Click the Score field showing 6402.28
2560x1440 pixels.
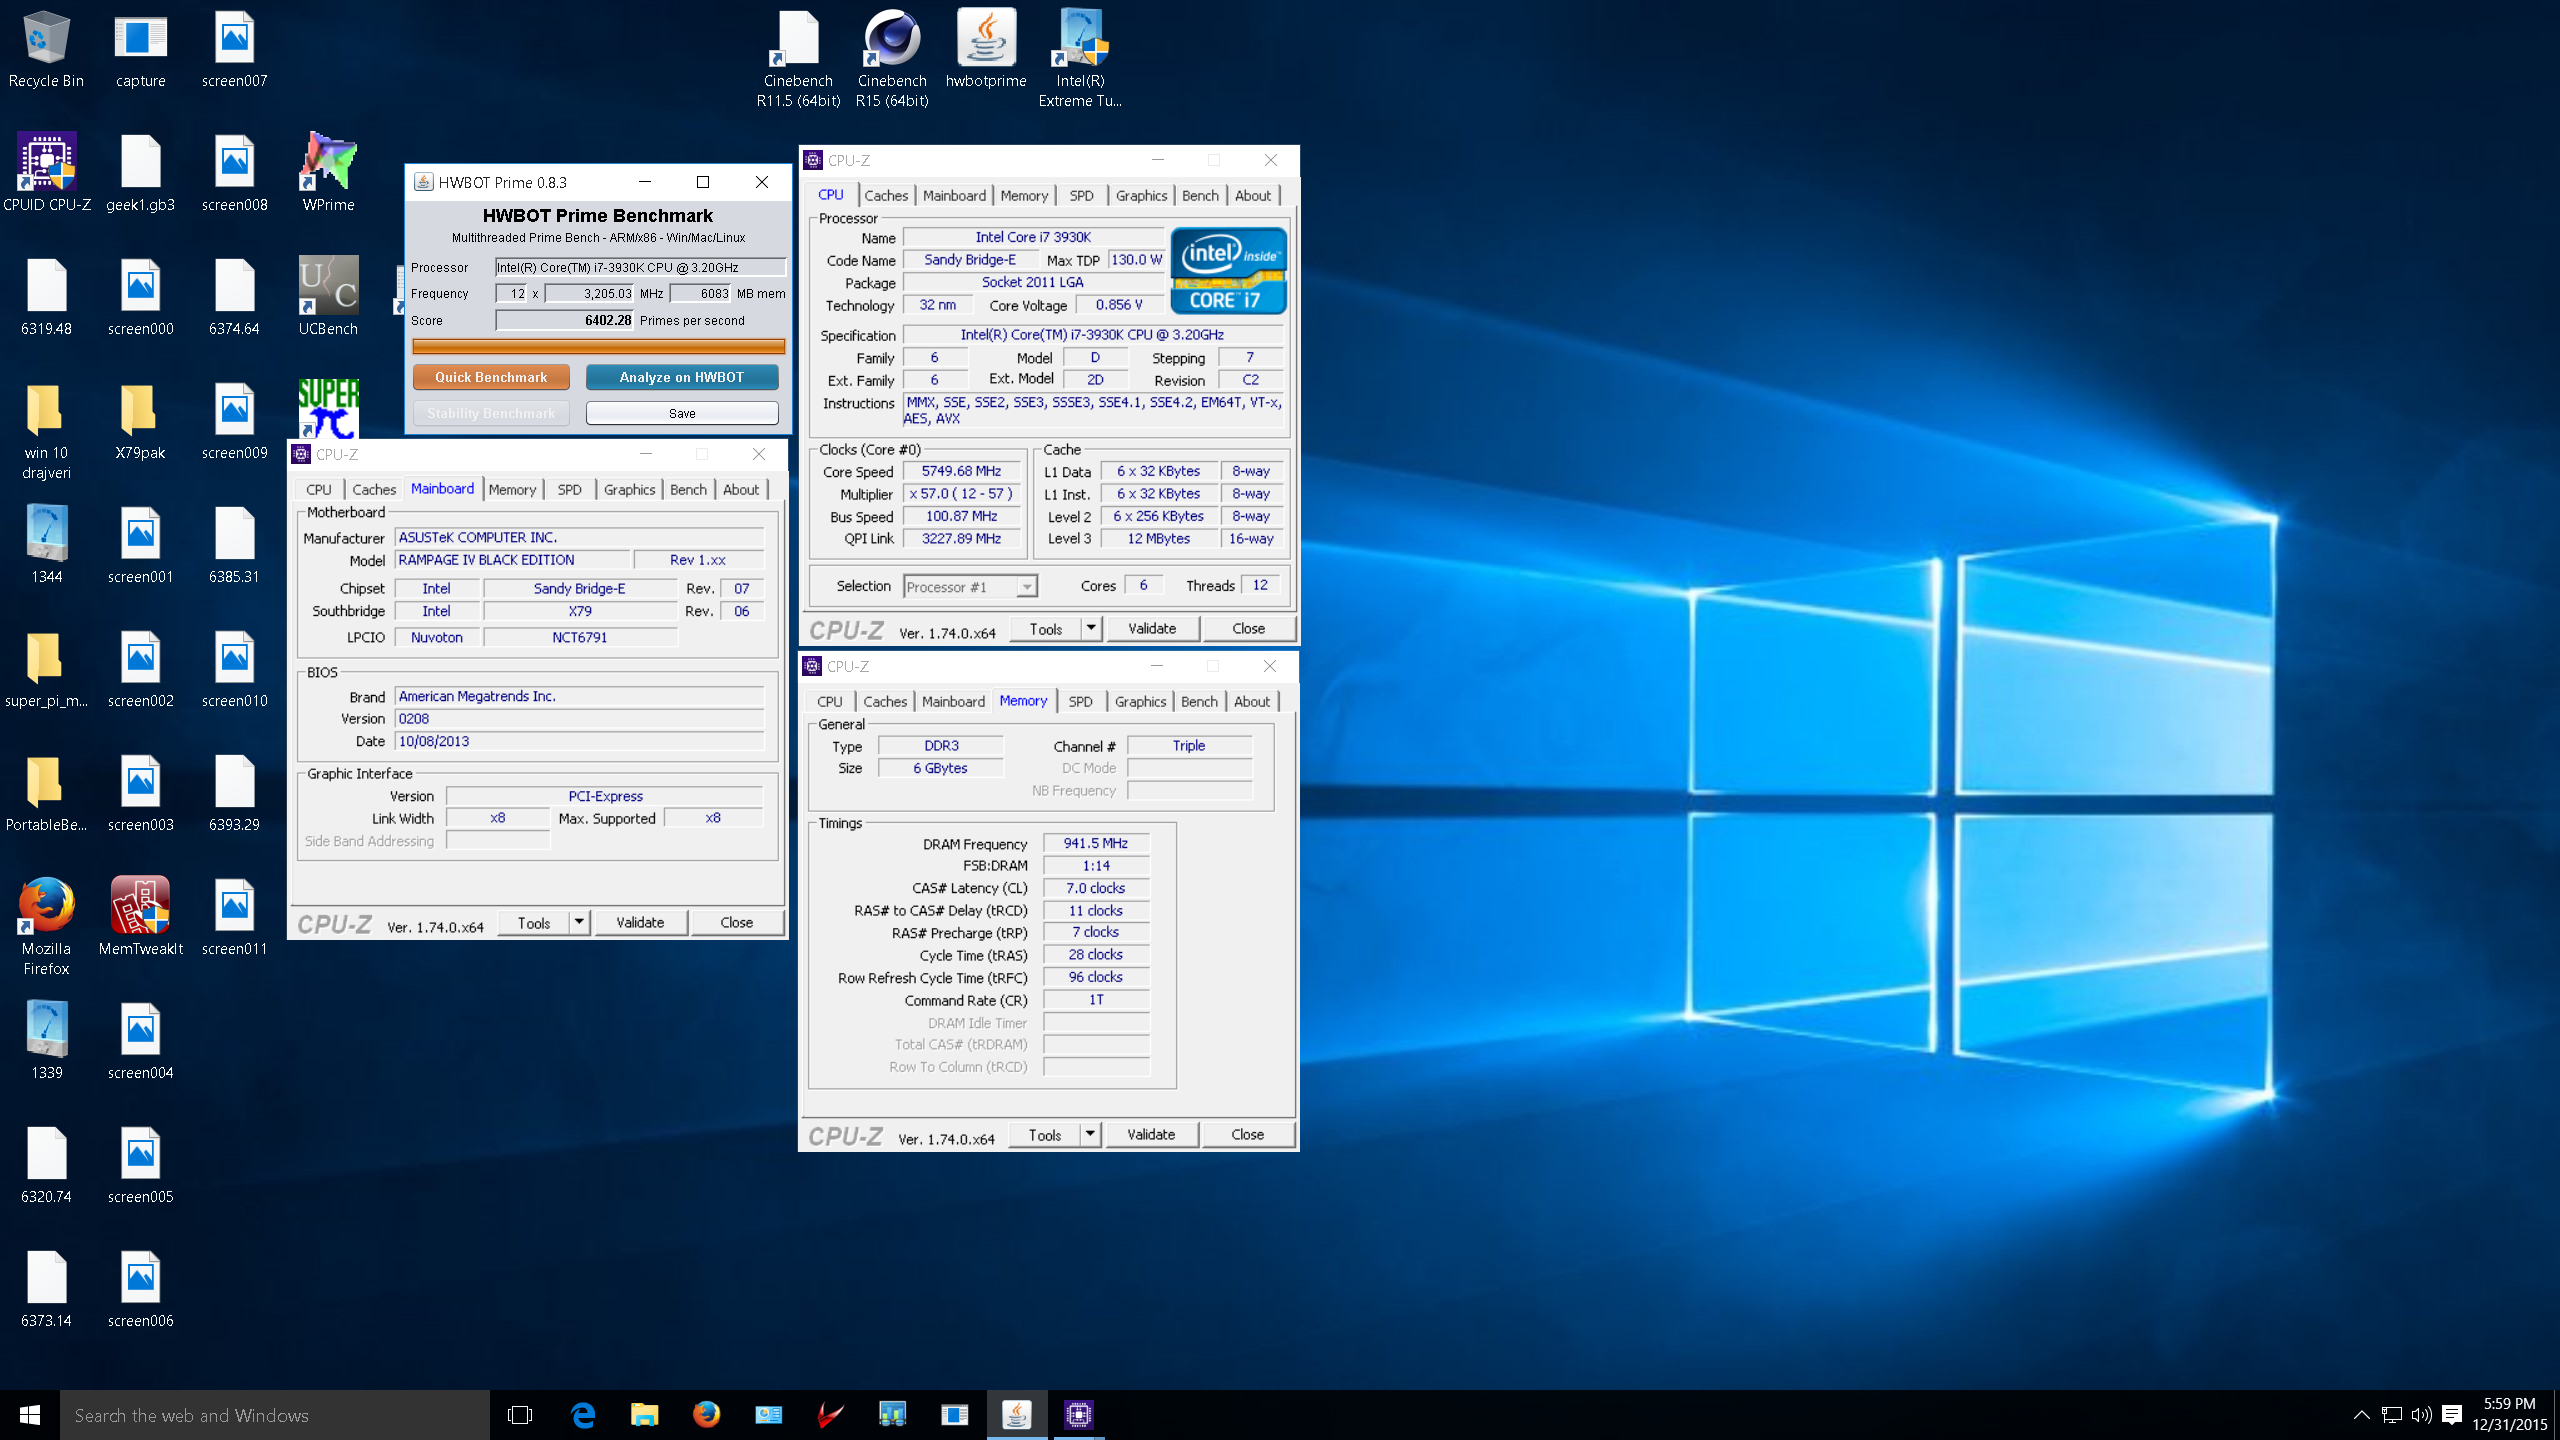(x=566, y=320)
